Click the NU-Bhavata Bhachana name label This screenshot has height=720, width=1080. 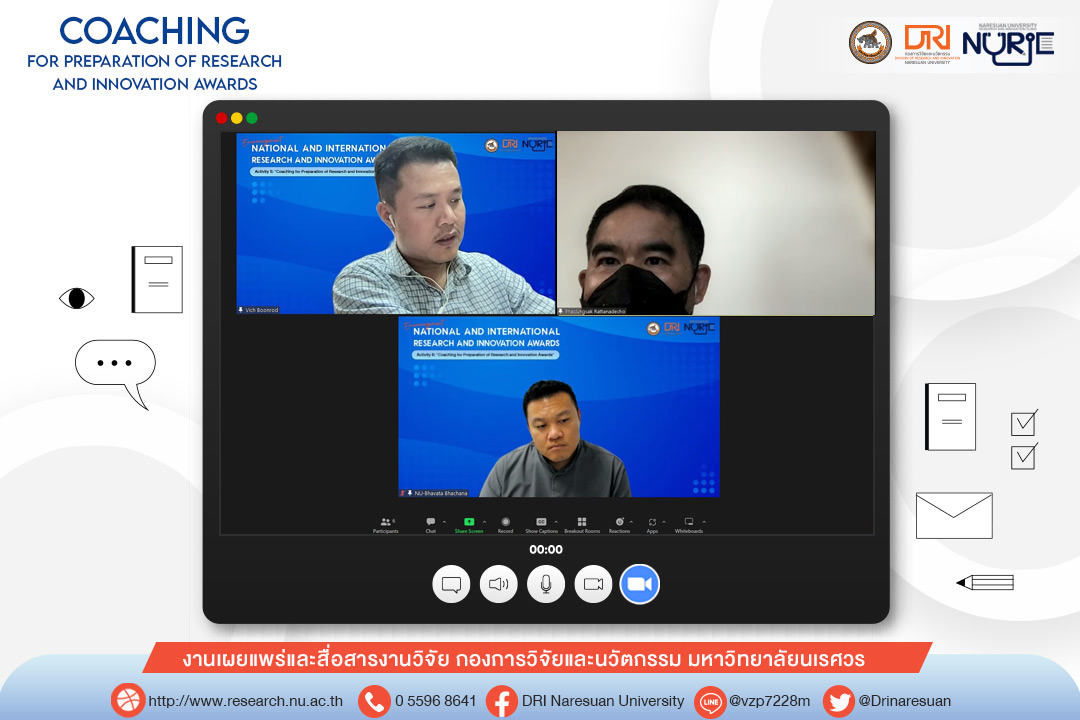tap(435, 493)
